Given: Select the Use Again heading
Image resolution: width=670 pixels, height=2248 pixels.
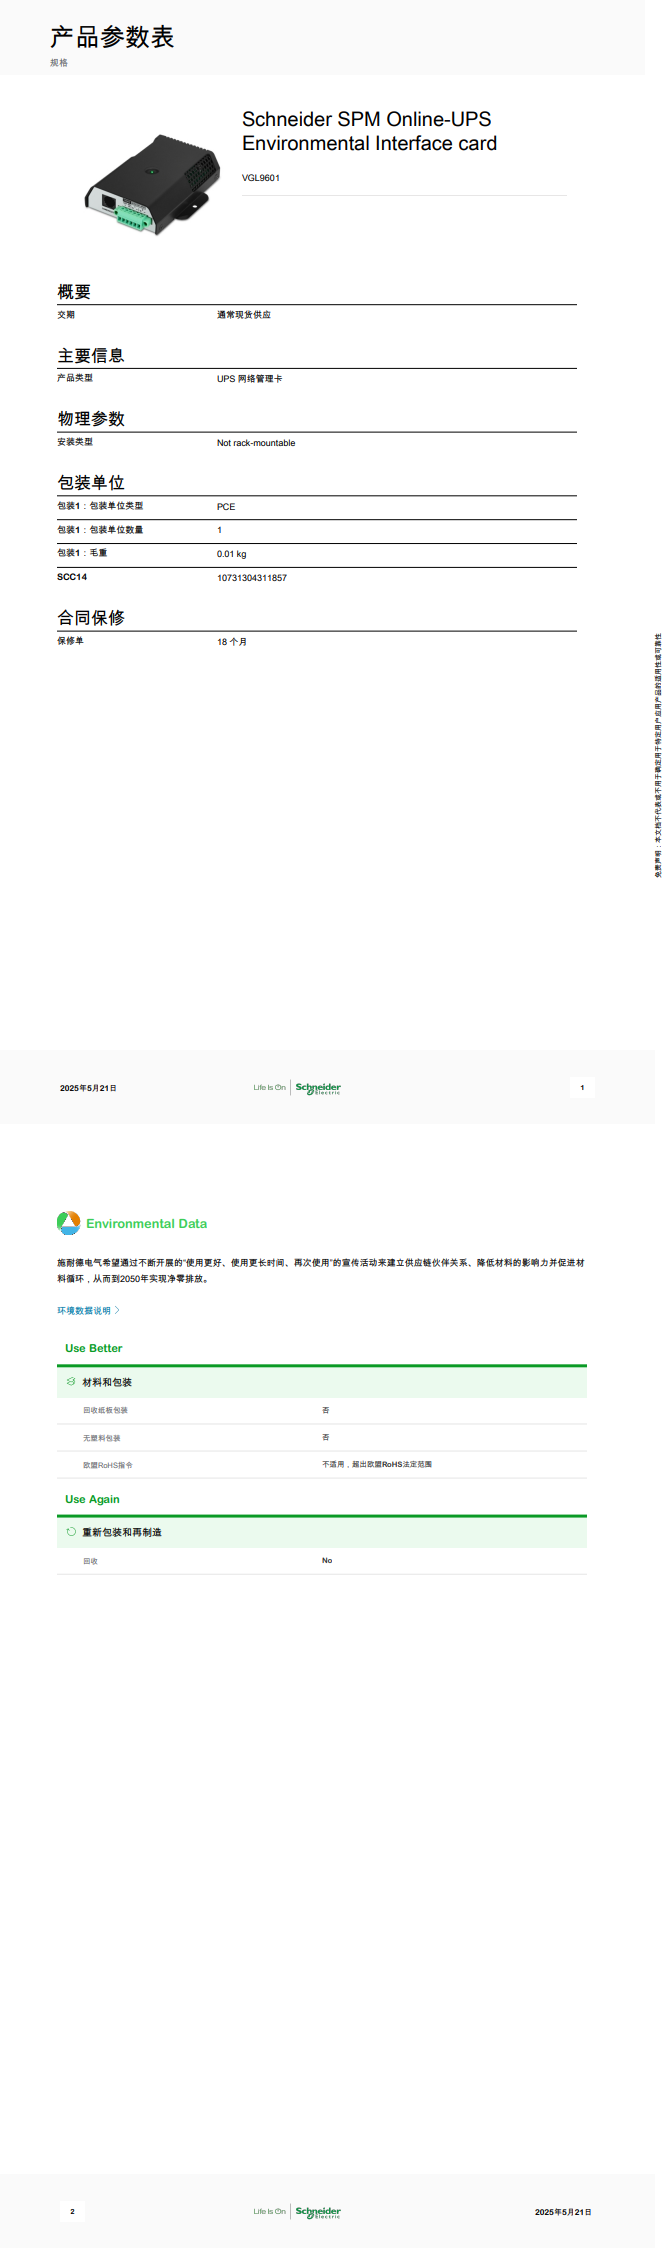Looking at the screenshot, I should (92, 1499).
